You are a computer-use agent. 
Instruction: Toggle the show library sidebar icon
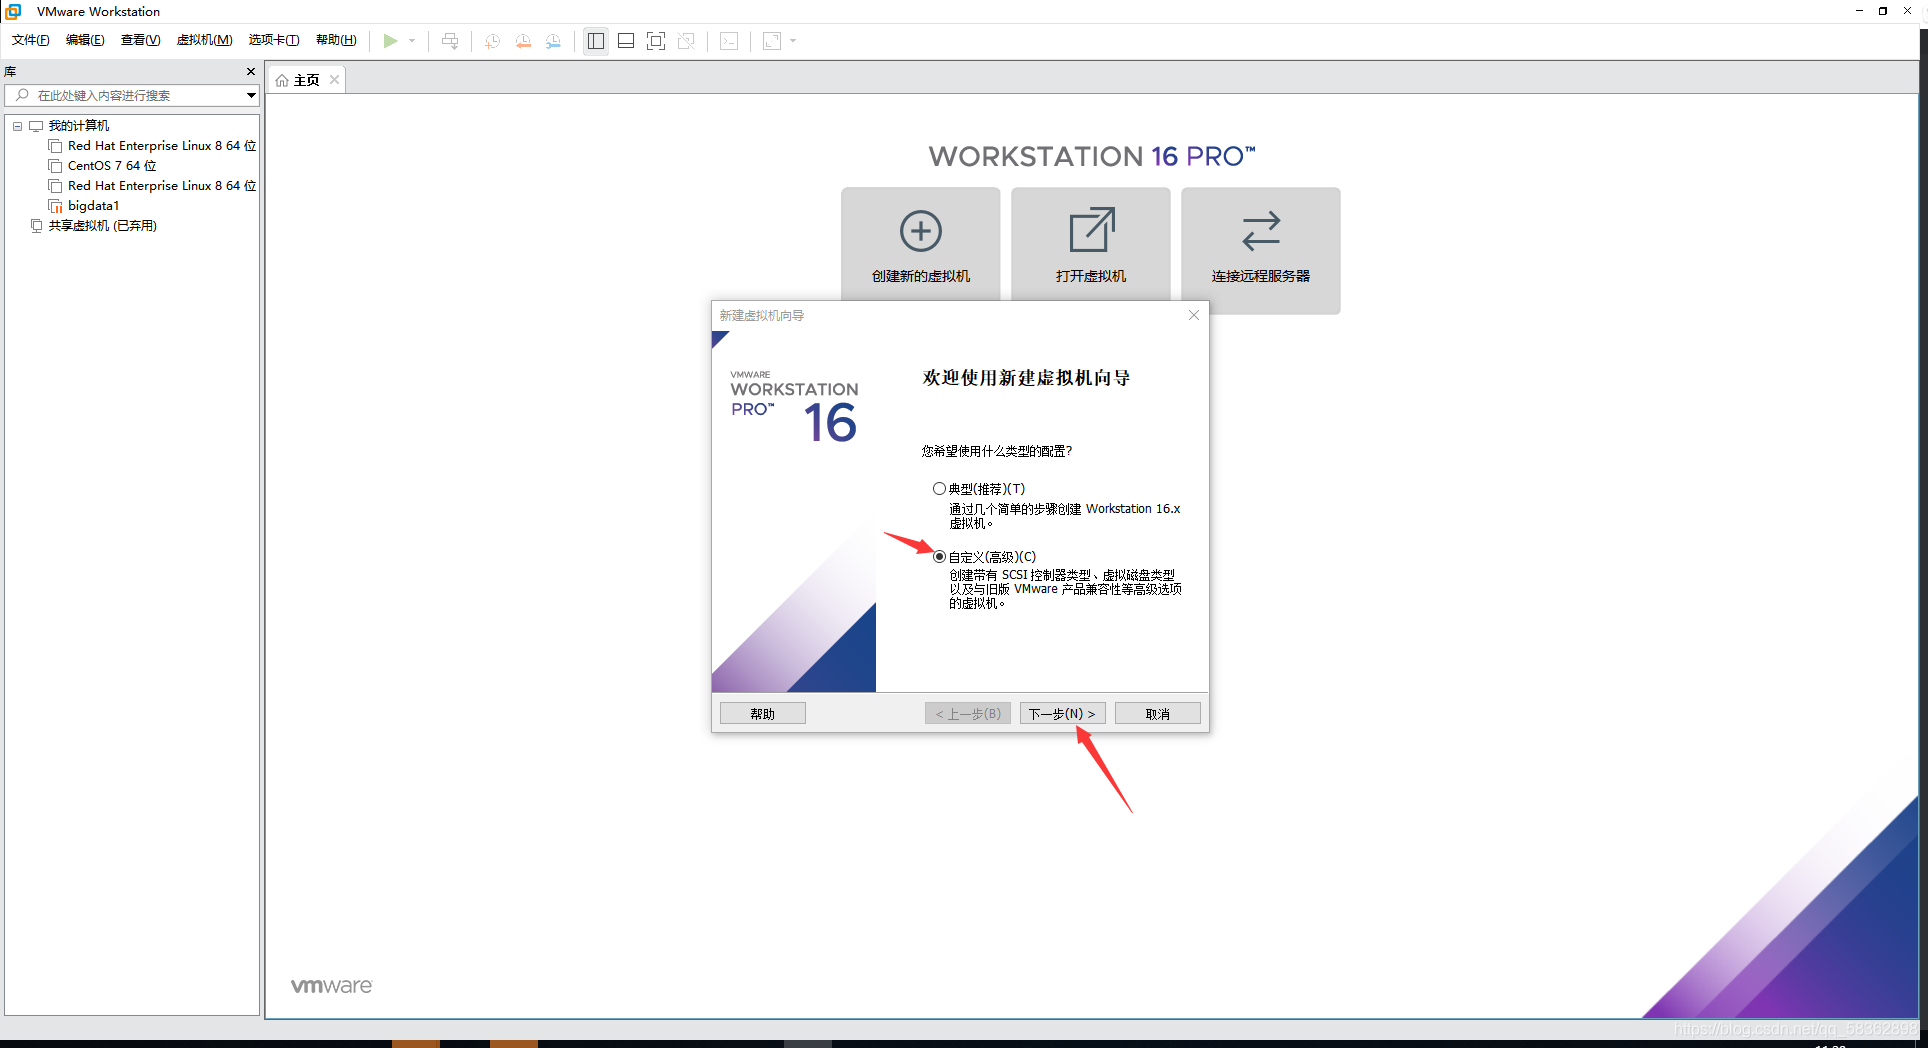[x=596, y=41]
